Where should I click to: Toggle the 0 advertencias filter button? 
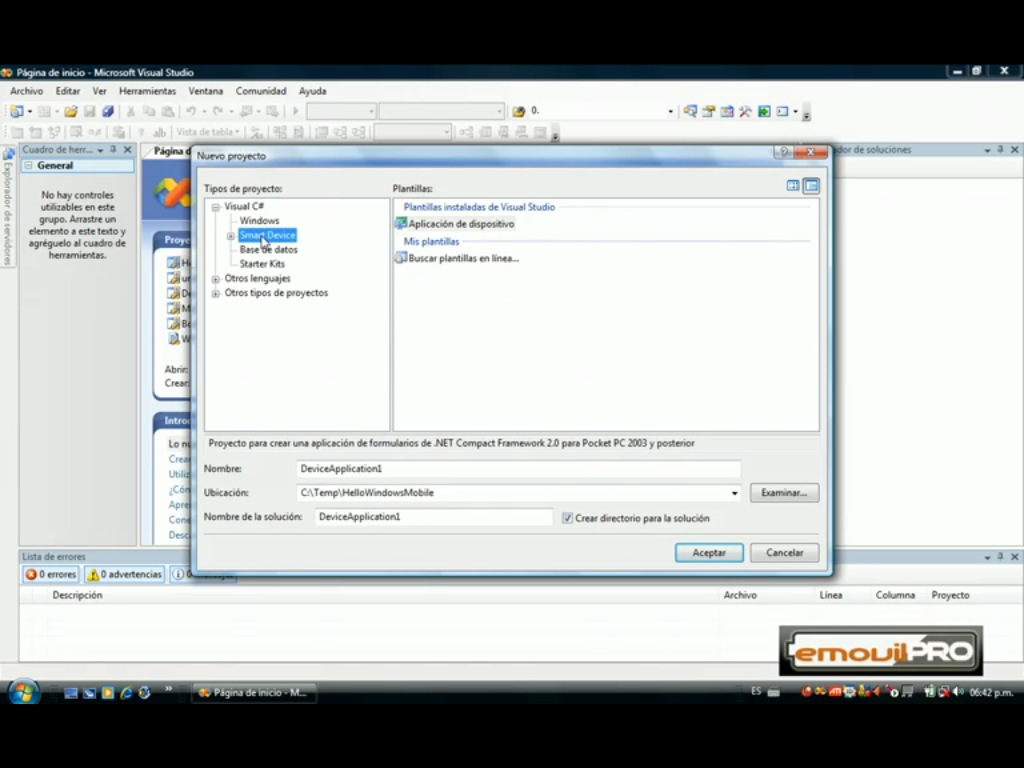coord(124,574)
